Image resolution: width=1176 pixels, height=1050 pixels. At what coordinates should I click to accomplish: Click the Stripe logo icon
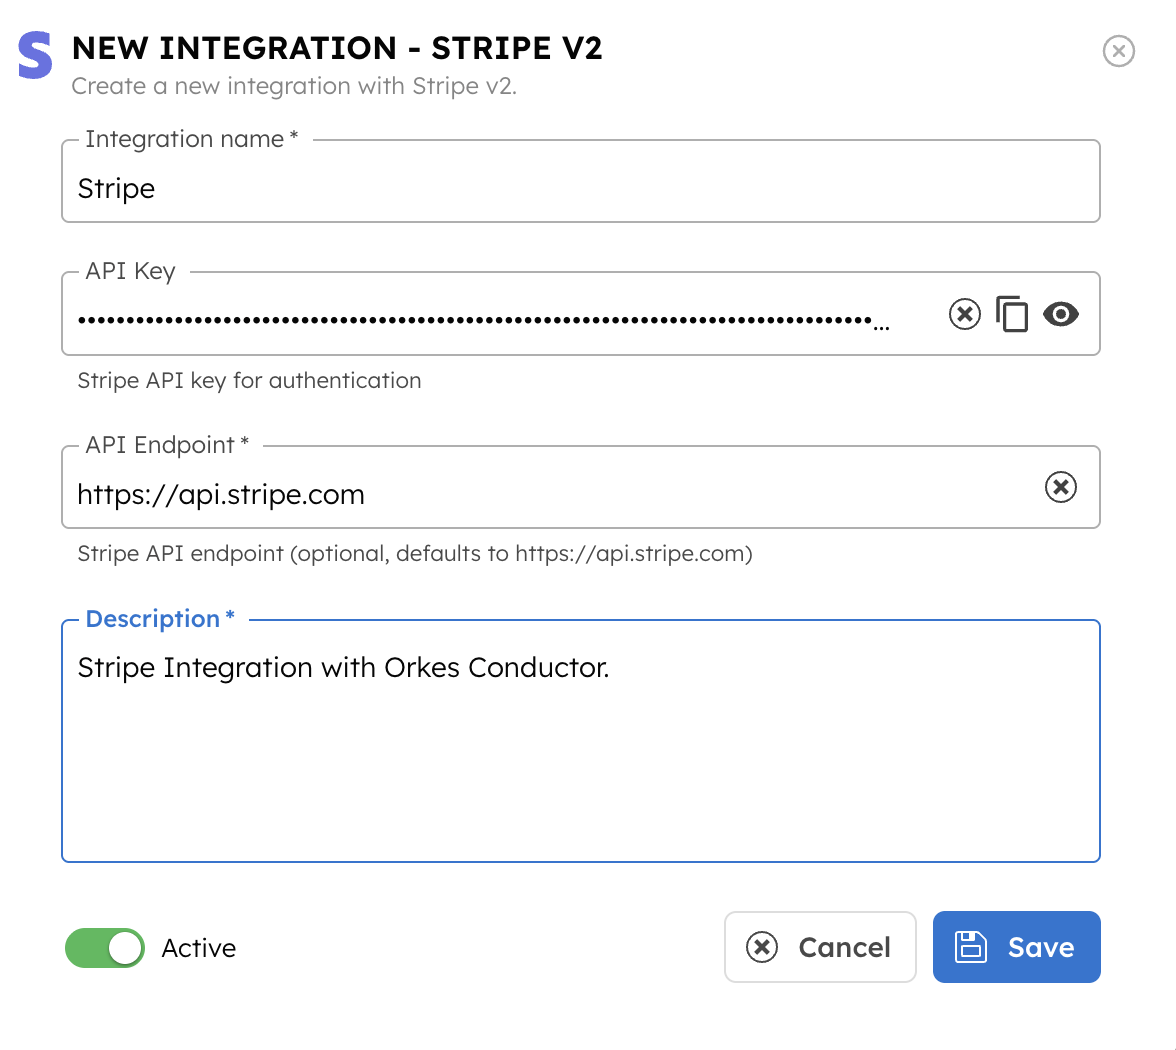coord(35,55)
